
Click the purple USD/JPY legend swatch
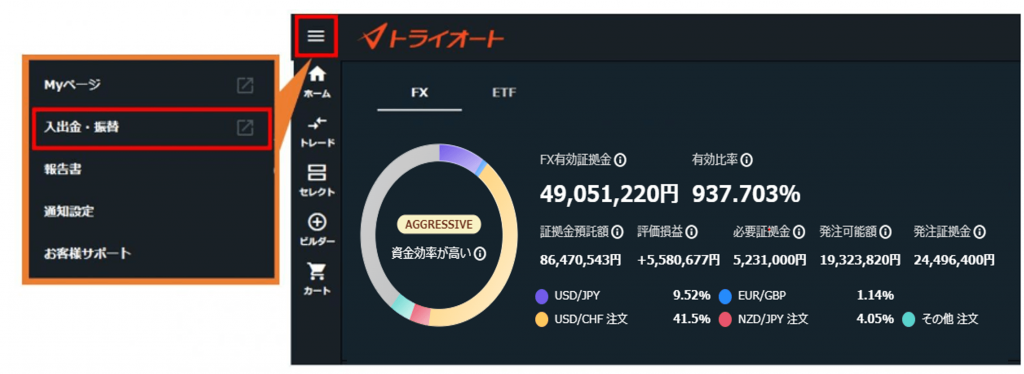pos(541,297)
